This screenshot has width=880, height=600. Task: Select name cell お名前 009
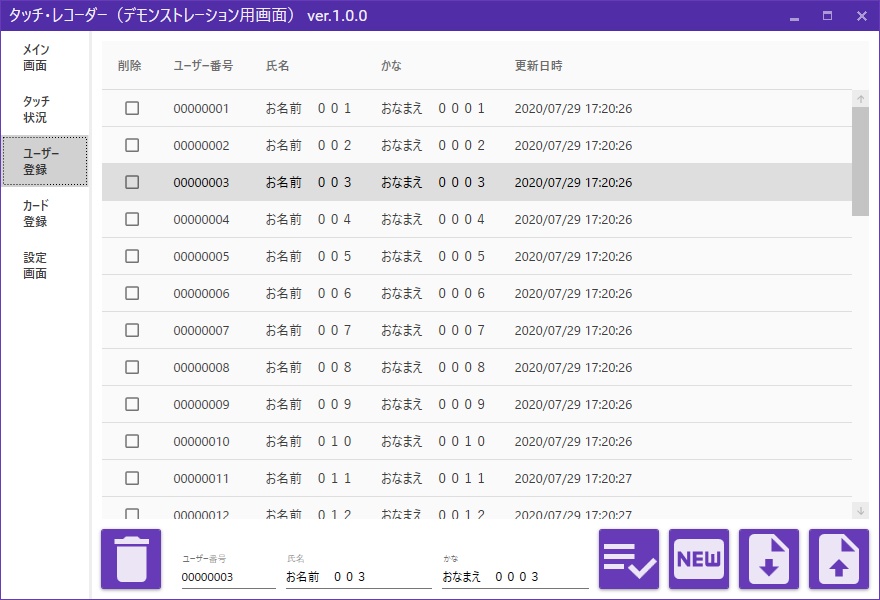[x=309, y=405]
